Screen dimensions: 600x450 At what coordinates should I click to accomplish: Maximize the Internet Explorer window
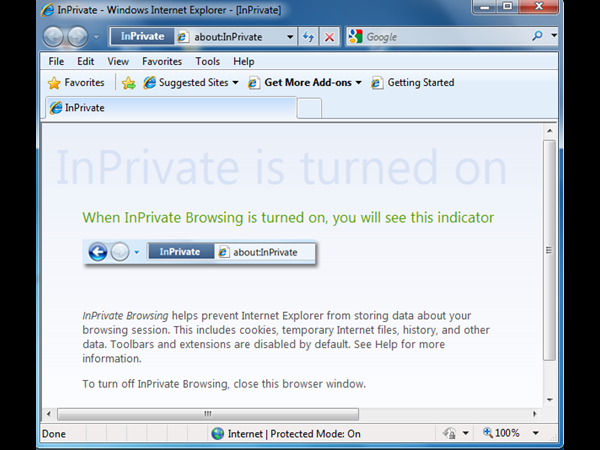point(507,7)
